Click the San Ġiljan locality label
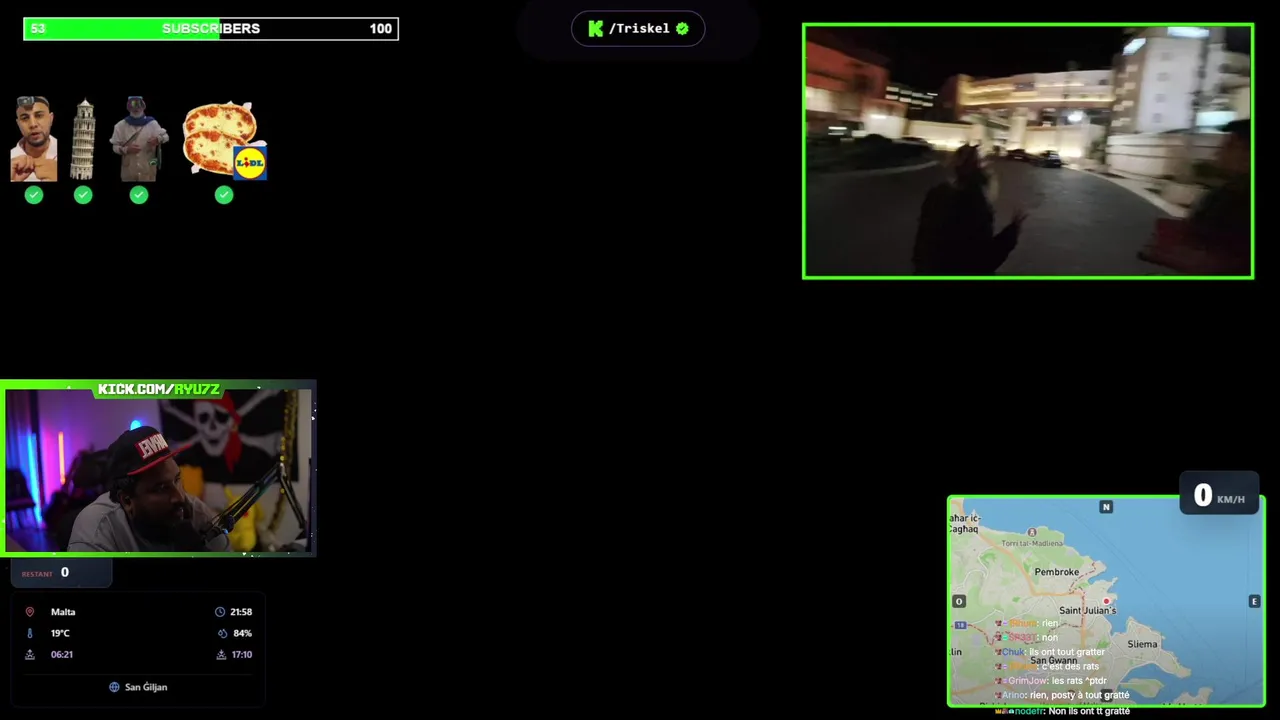 point(146,687)
